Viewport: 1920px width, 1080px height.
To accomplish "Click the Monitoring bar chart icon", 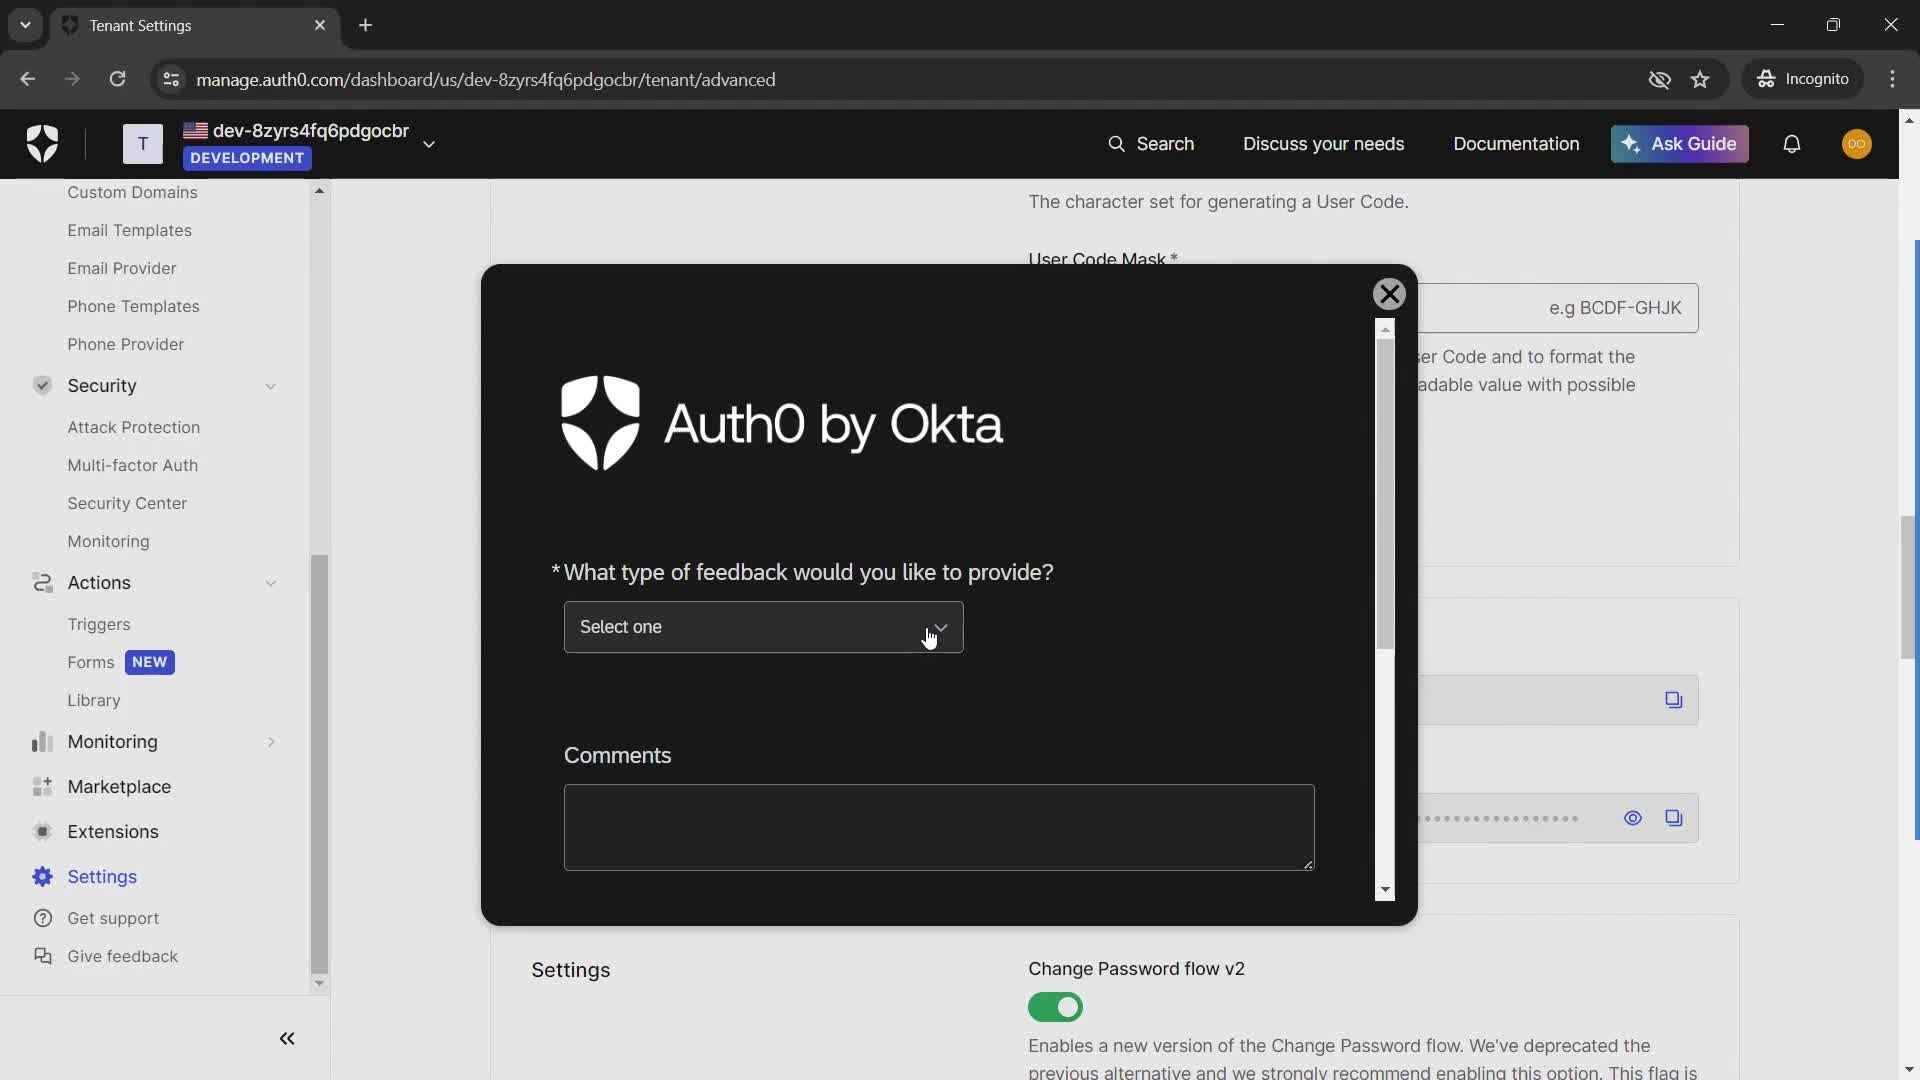I will 42,741.
